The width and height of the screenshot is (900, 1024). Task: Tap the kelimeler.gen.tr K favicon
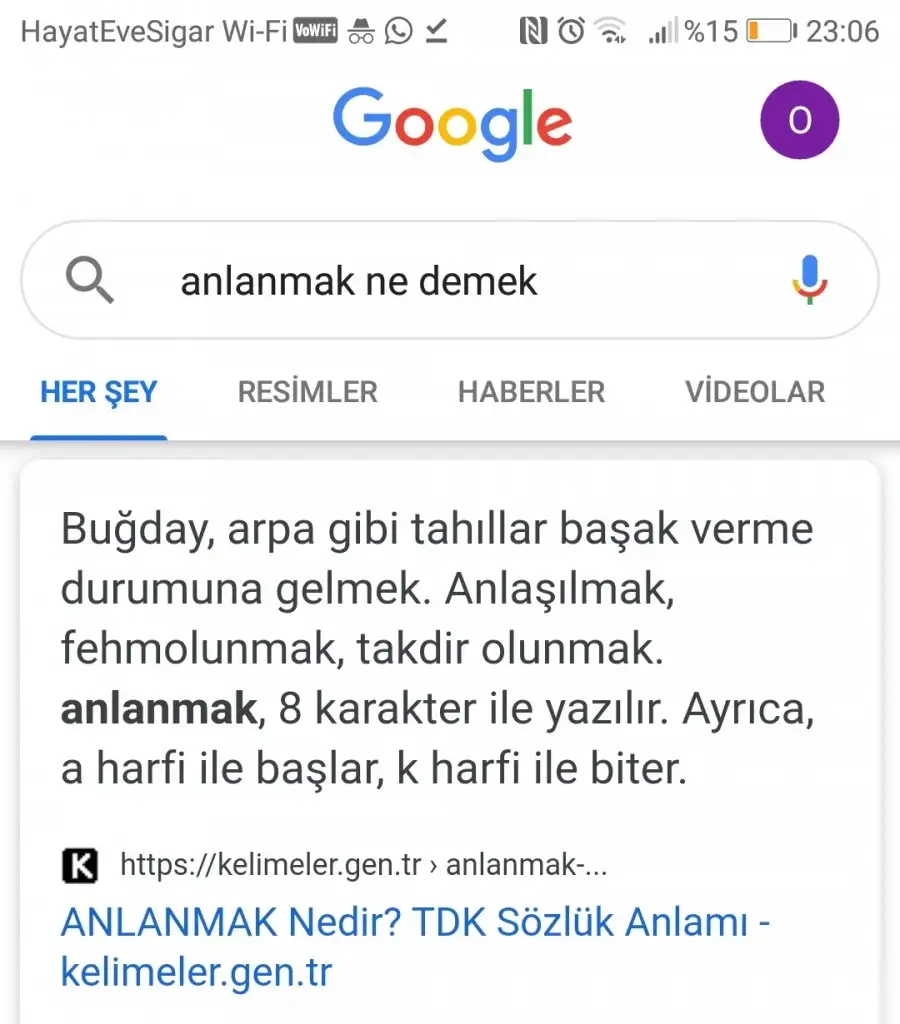click(x=80, y=865)
